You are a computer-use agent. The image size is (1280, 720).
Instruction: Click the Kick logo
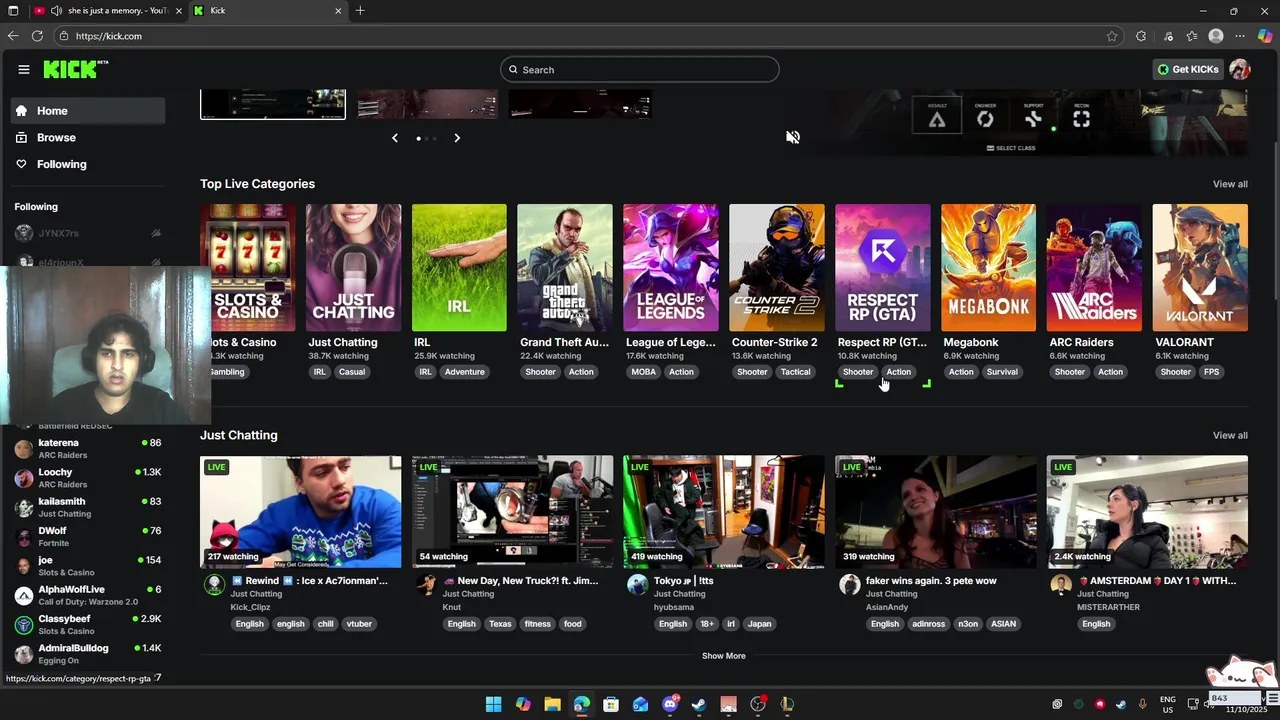75,69
